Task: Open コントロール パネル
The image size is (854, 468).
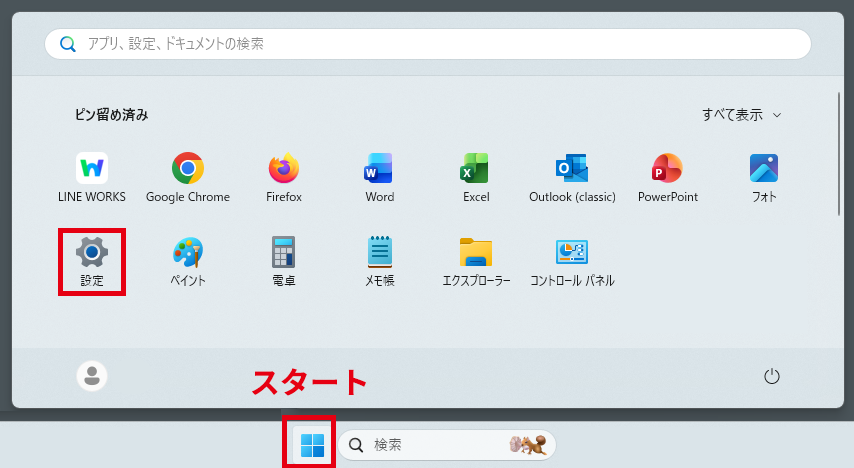Action: (x=572, y=262)
